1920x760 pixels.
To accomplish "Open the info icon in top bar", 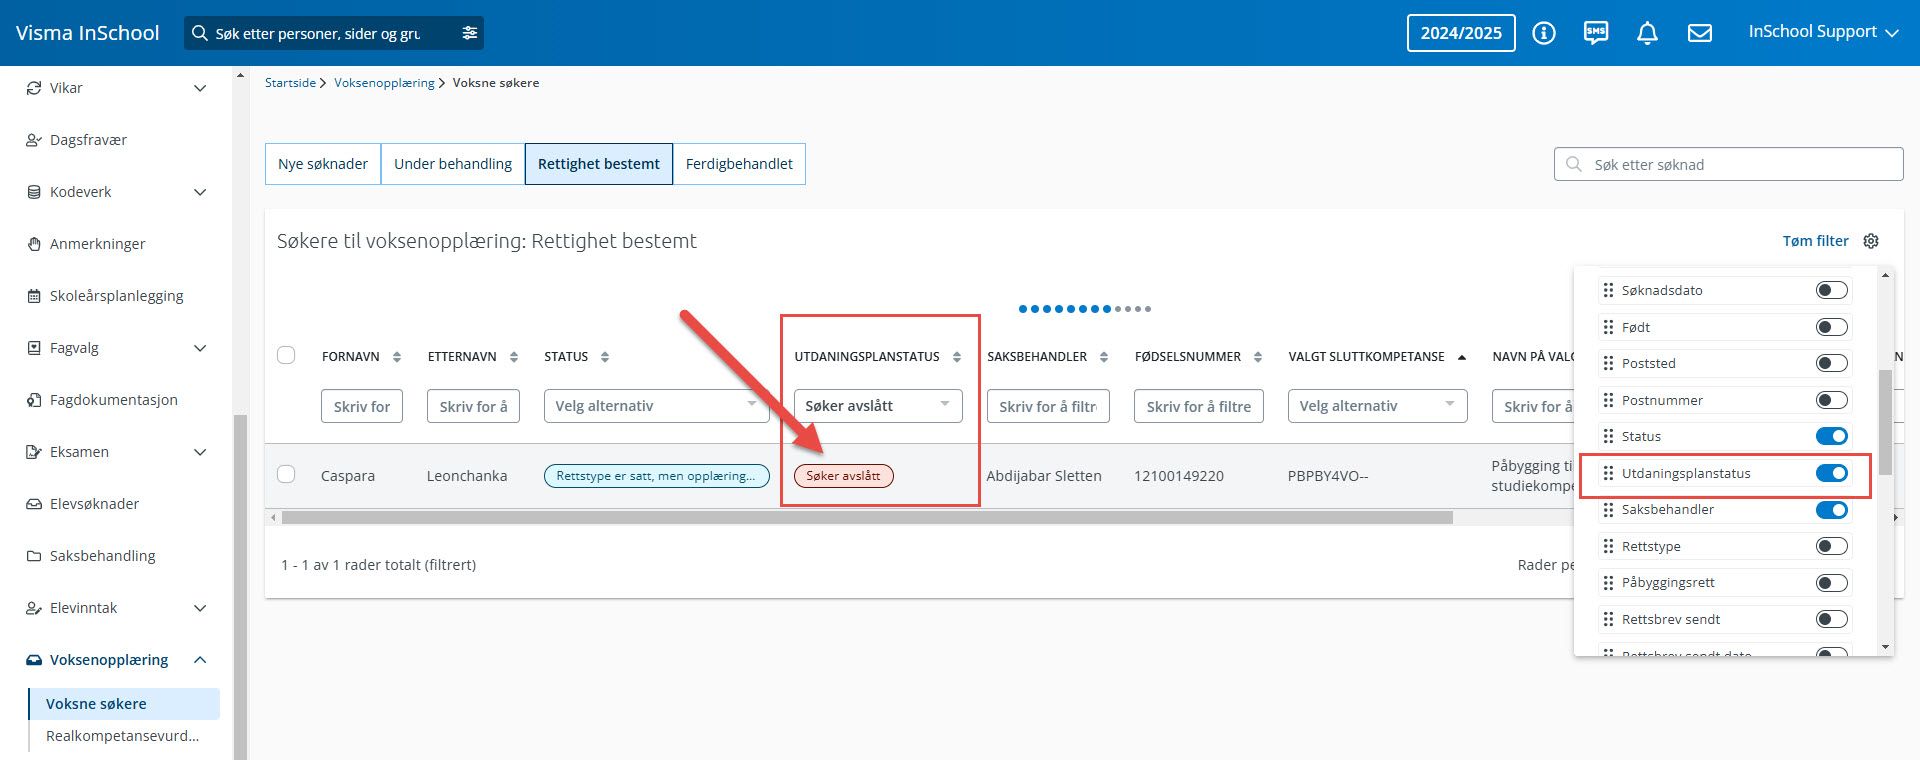I will pyautogui.click(x=1544, y=33).
